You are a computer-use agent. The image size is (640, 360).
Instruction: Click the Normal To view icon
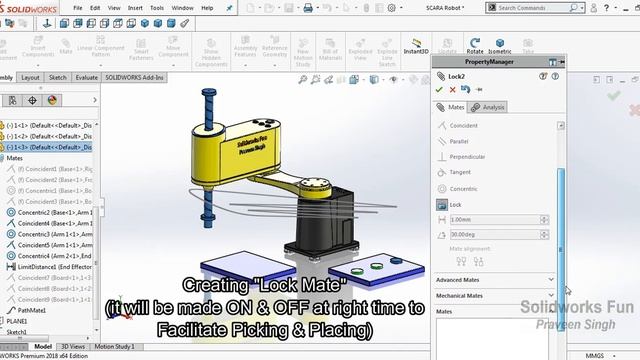[x=47, y=24]
